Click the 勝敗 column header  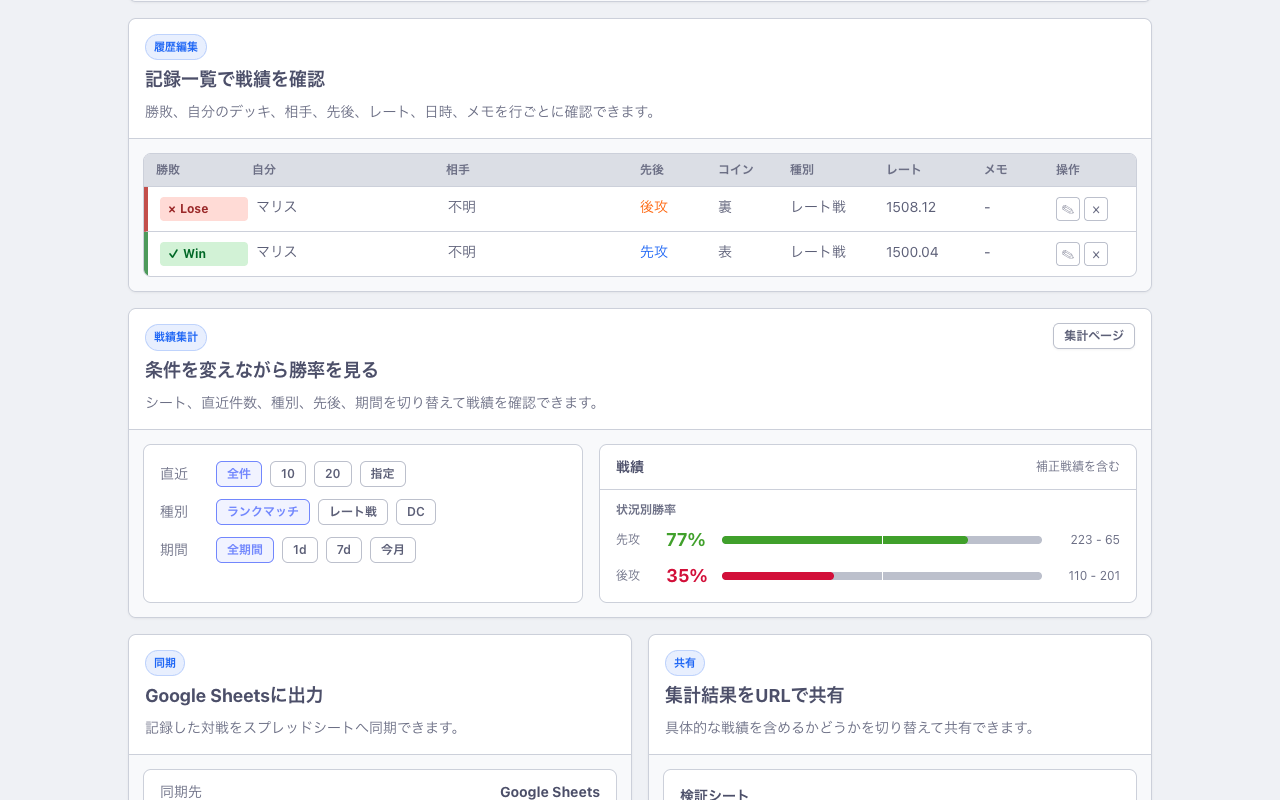click(168, 170)
